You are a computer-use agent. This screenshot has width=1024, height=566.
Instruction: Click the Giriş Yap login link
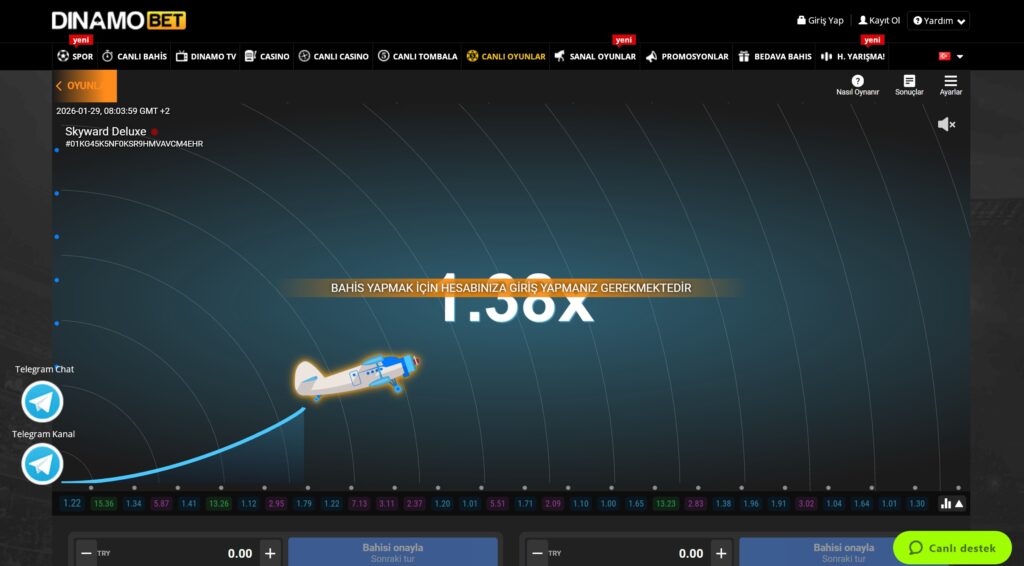[820, 20]
